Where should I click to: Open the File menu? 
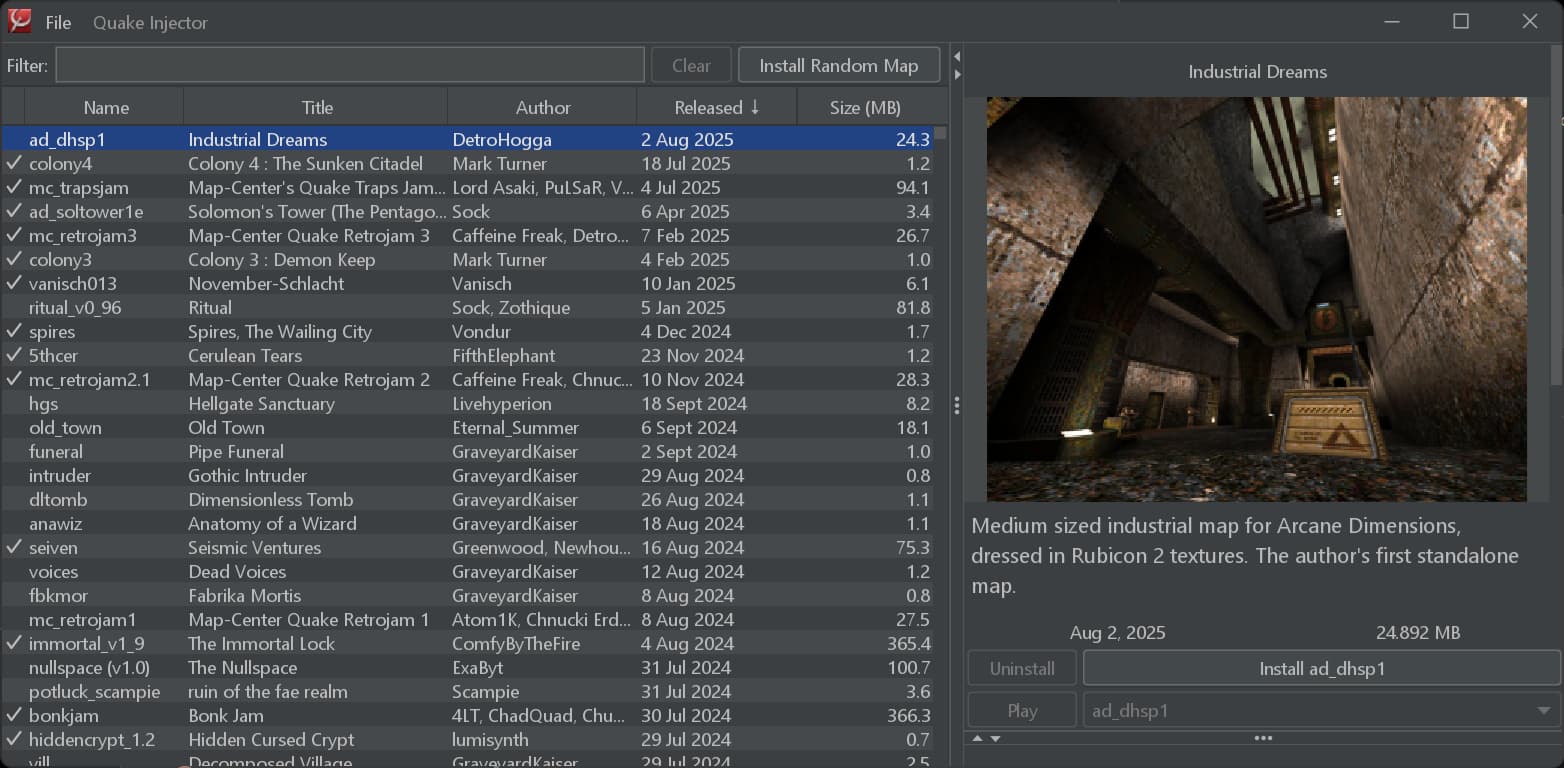(x=58, y=22)
